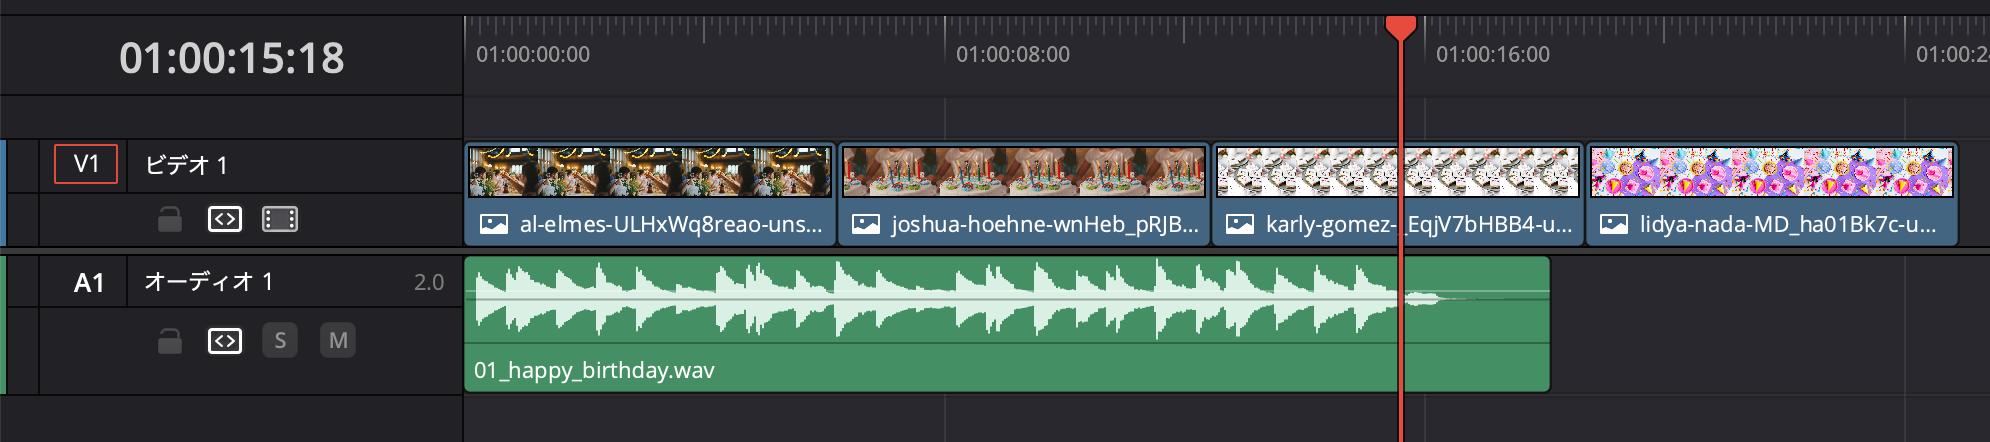
Task: Click the red playhead handle
Action: (x=1400, y=26)
